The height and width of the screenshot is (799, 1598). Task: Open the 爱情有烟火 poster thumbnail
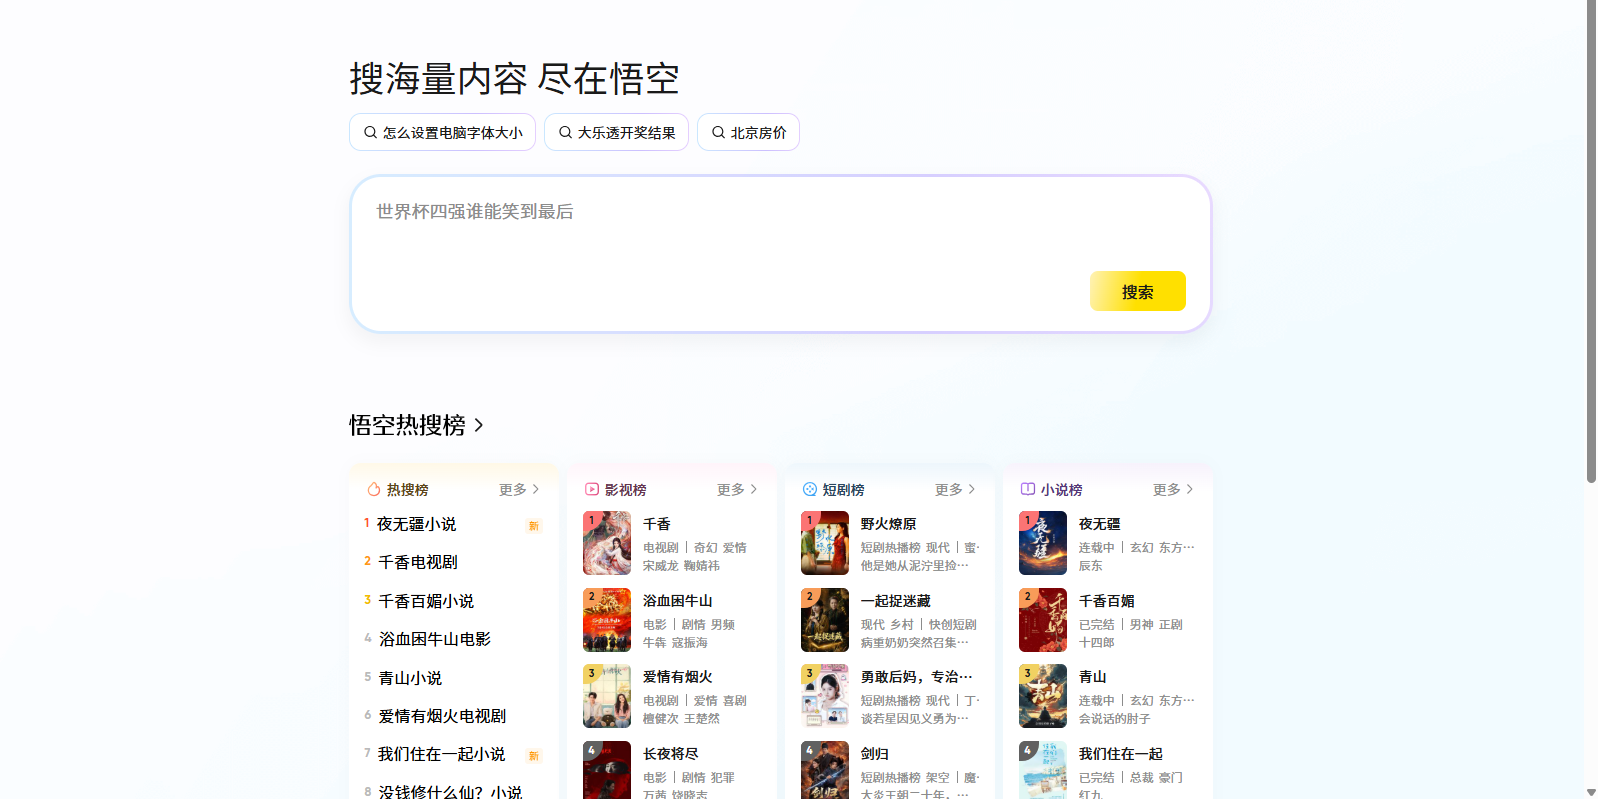[607, 696]
